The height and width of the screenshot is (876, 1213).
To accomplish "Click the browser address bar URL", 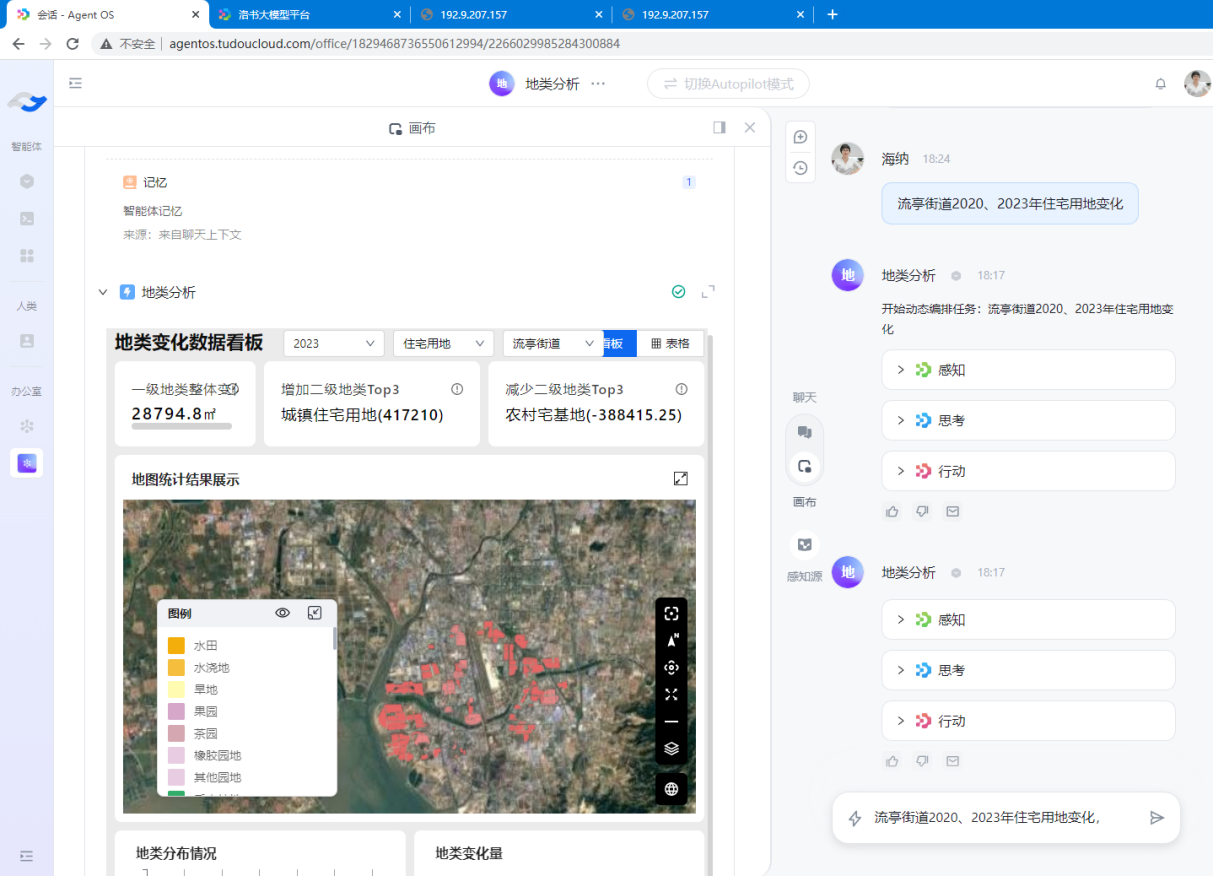I will [x=394, y=44].
